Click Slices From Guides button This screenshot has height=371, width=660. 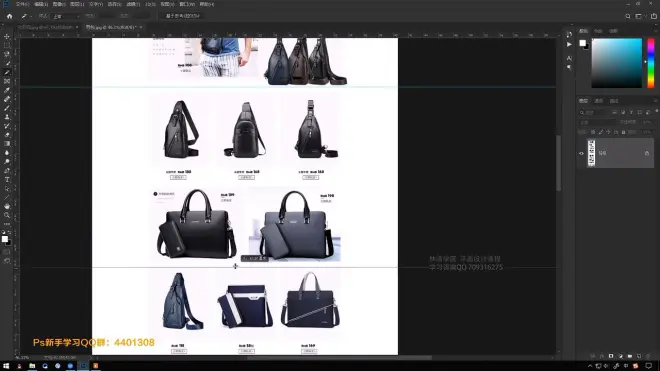[x=182, y=16]
